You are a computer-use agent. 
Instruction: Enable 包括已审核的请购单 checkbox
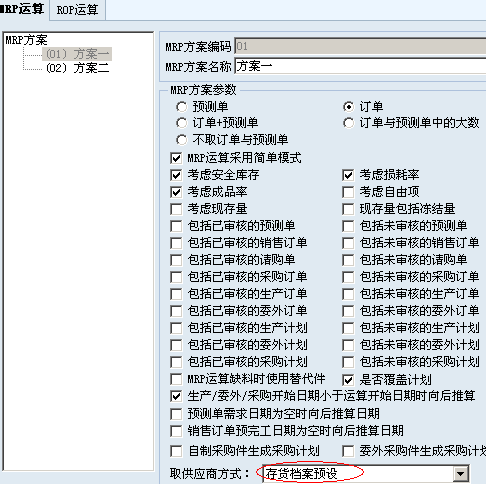176,260
